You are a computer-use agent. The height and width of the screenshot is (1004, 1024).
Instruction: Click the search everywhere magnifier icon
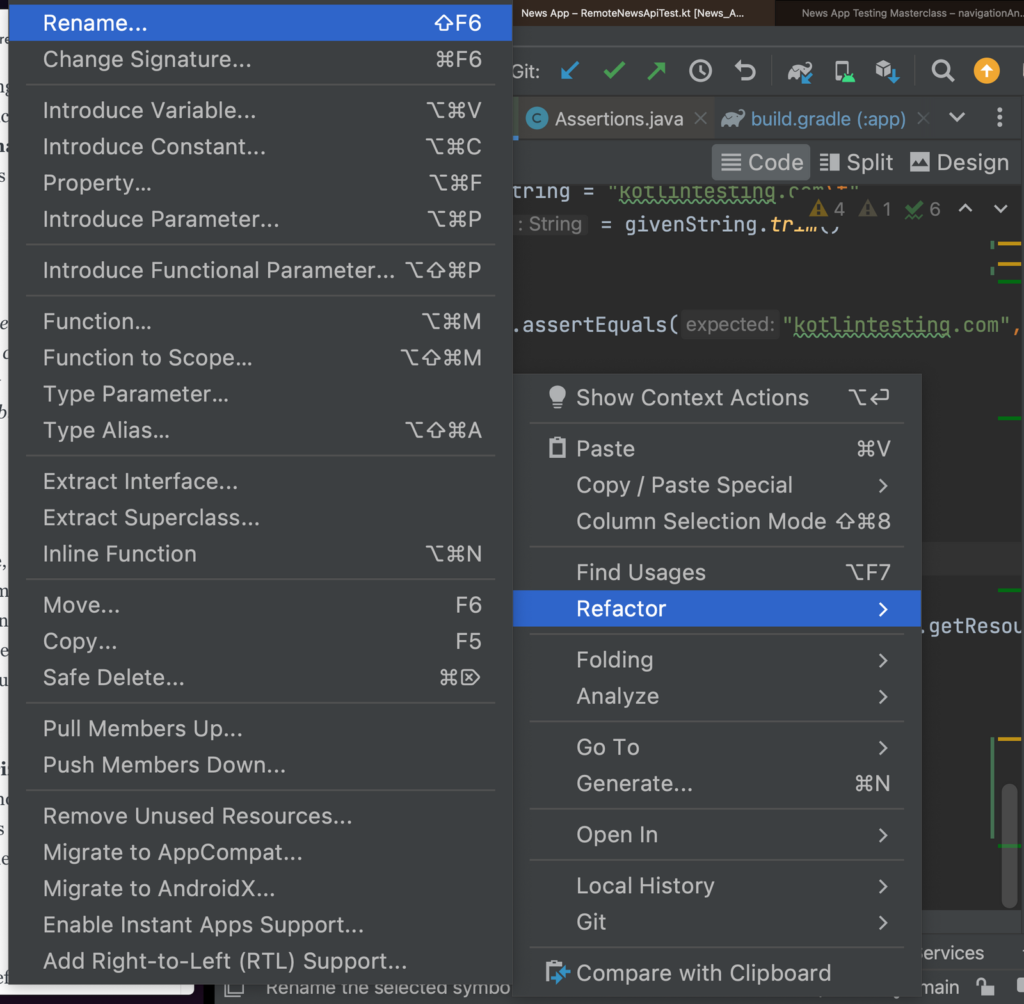point(942,71)
